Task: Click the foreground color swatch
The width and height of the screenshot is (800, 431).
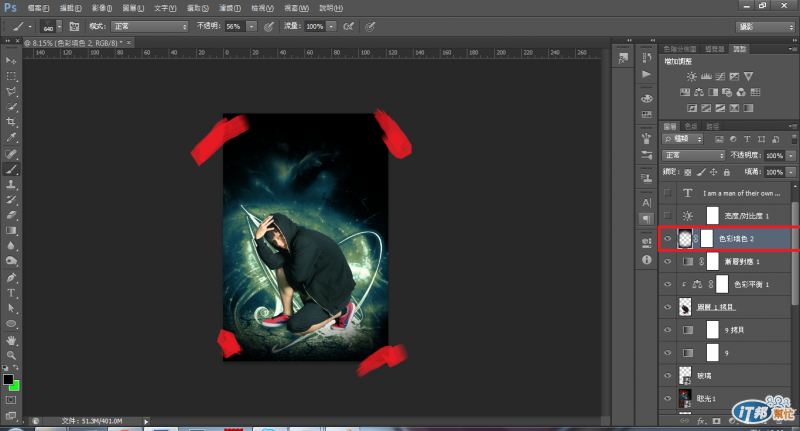Action: coord(8,379)
